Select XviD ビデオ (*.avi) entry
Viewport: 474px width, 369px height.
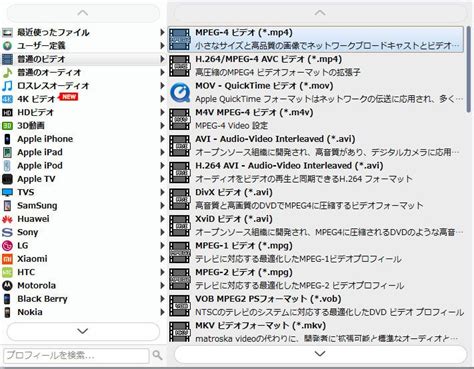(x=316, y=226)
